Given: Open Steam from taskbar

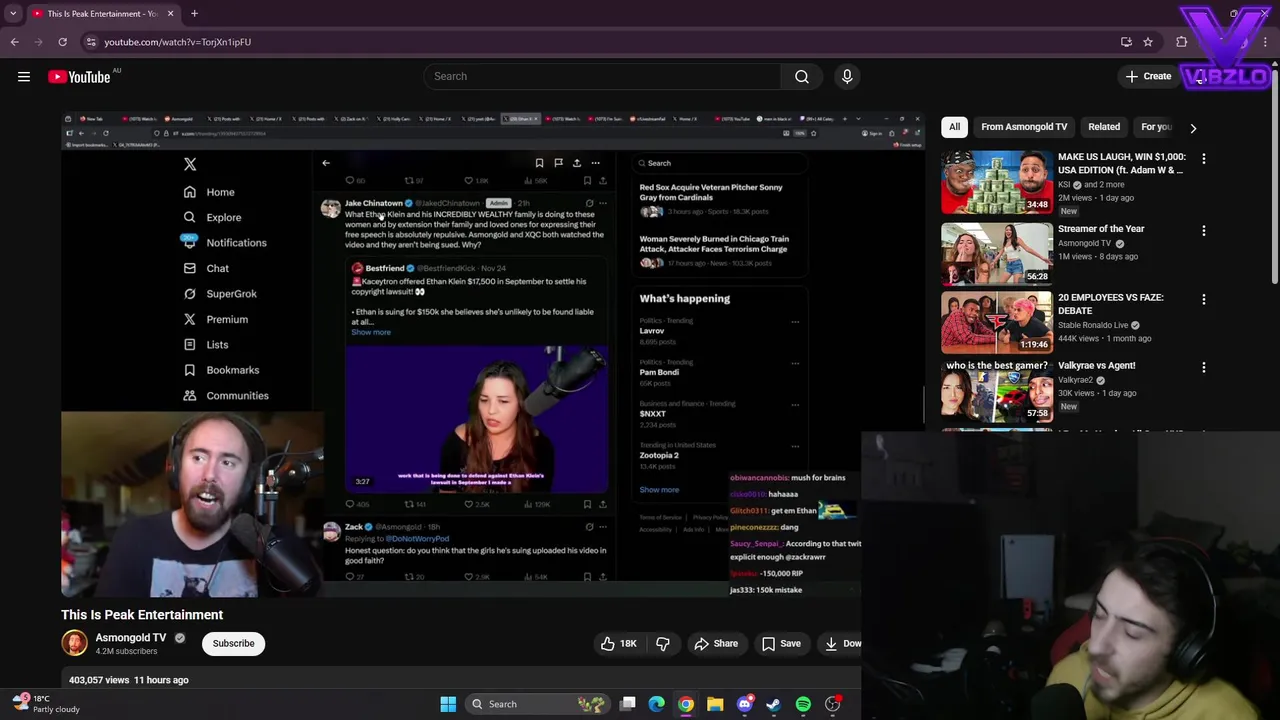Looking at the screenshot, I should click(x=774, y=704).
